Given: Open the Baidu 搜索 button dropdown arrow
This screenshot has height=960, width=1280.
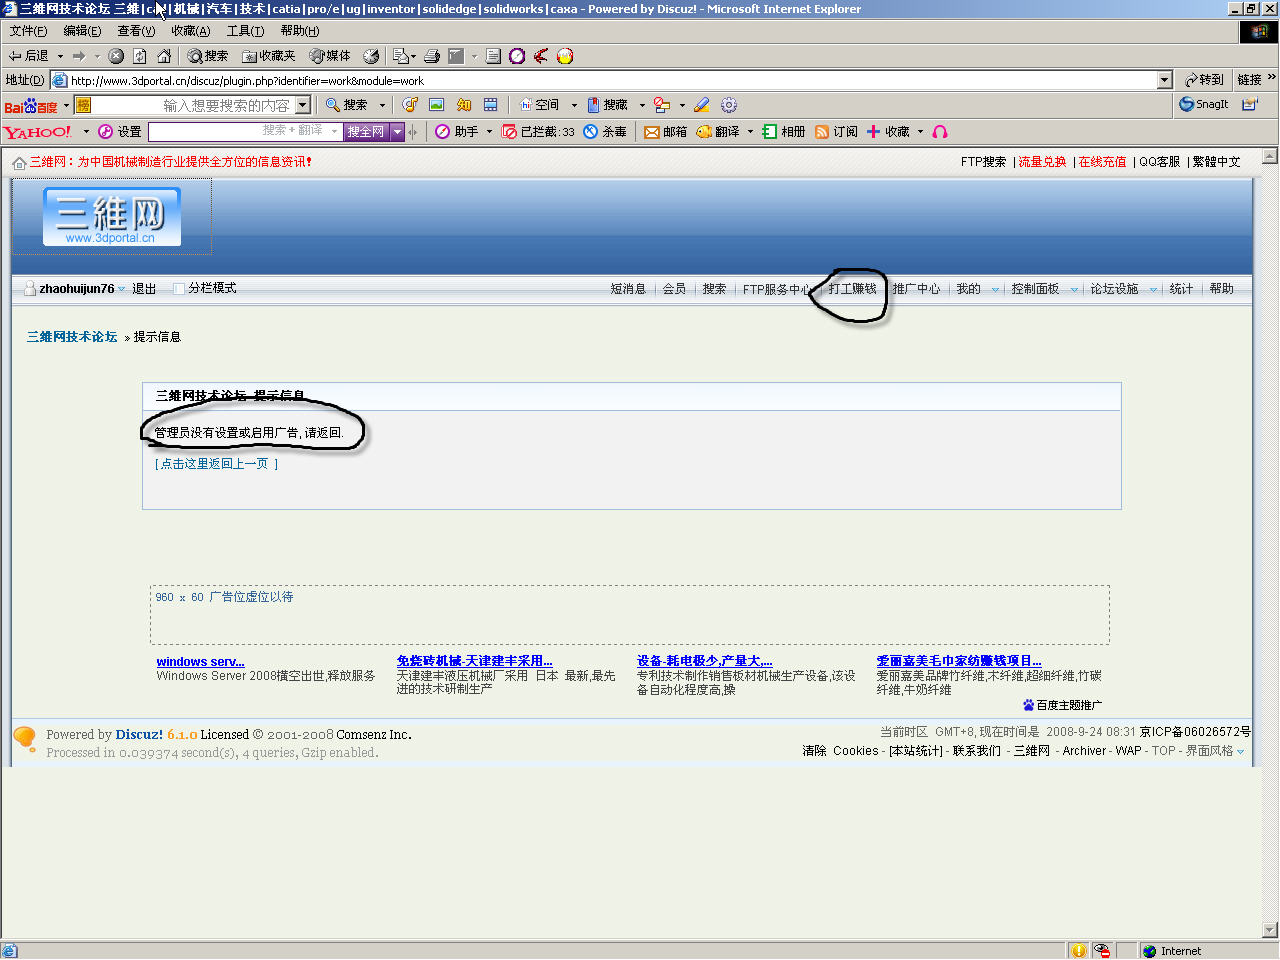Looking at the screenshot, I should click(382, 105).
